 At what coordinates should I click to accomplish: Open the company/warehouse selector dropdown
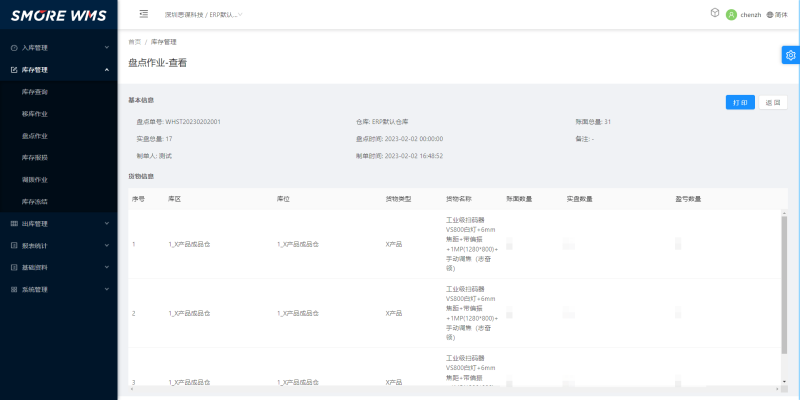click(x=204, y=14)
